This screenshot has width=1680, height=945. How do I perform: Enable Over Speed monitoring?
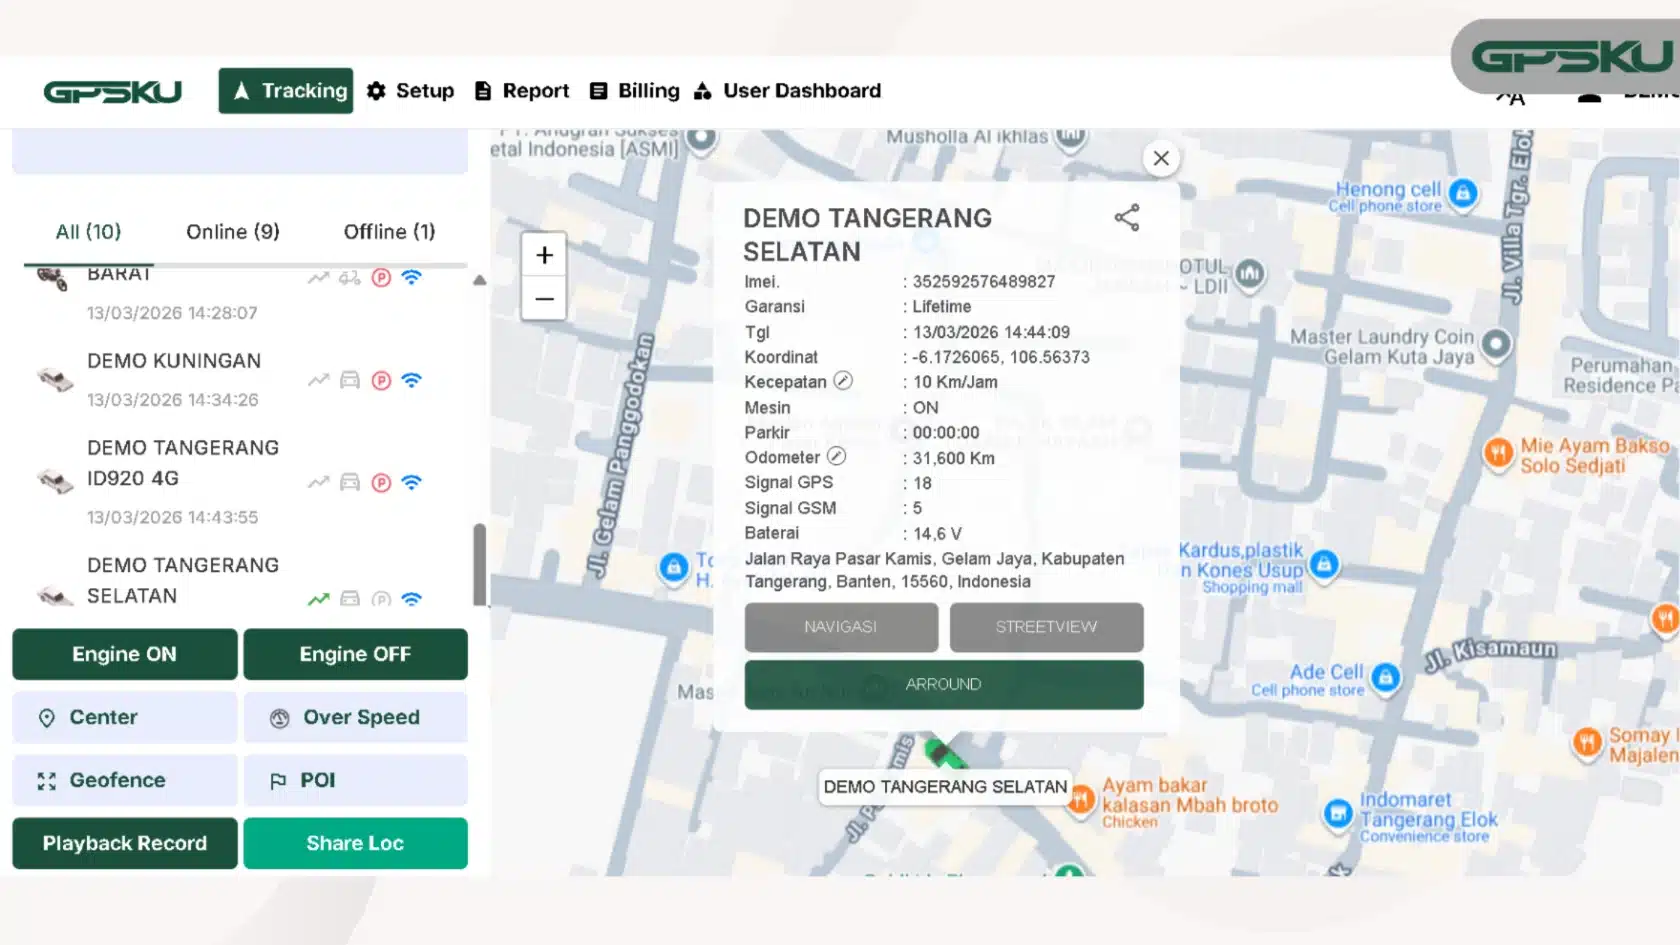point(355,717)
